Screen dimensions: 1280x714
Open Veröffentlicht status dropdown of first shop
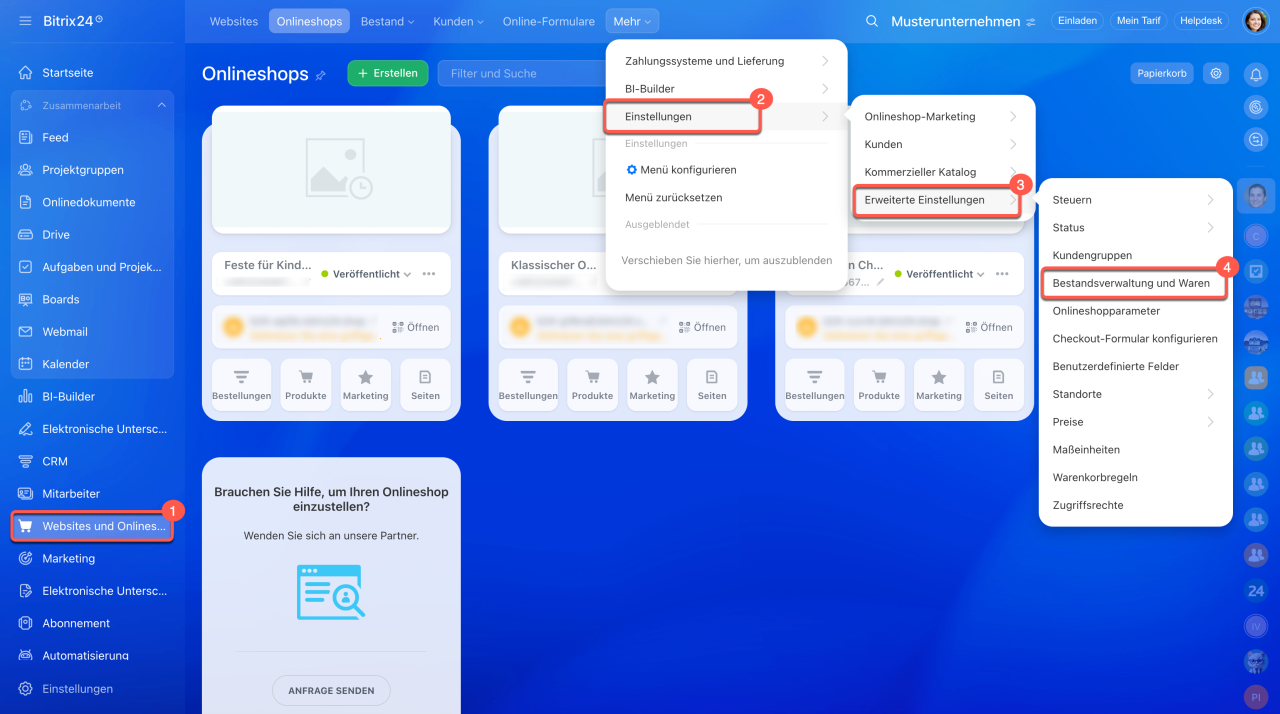(366, 274)
